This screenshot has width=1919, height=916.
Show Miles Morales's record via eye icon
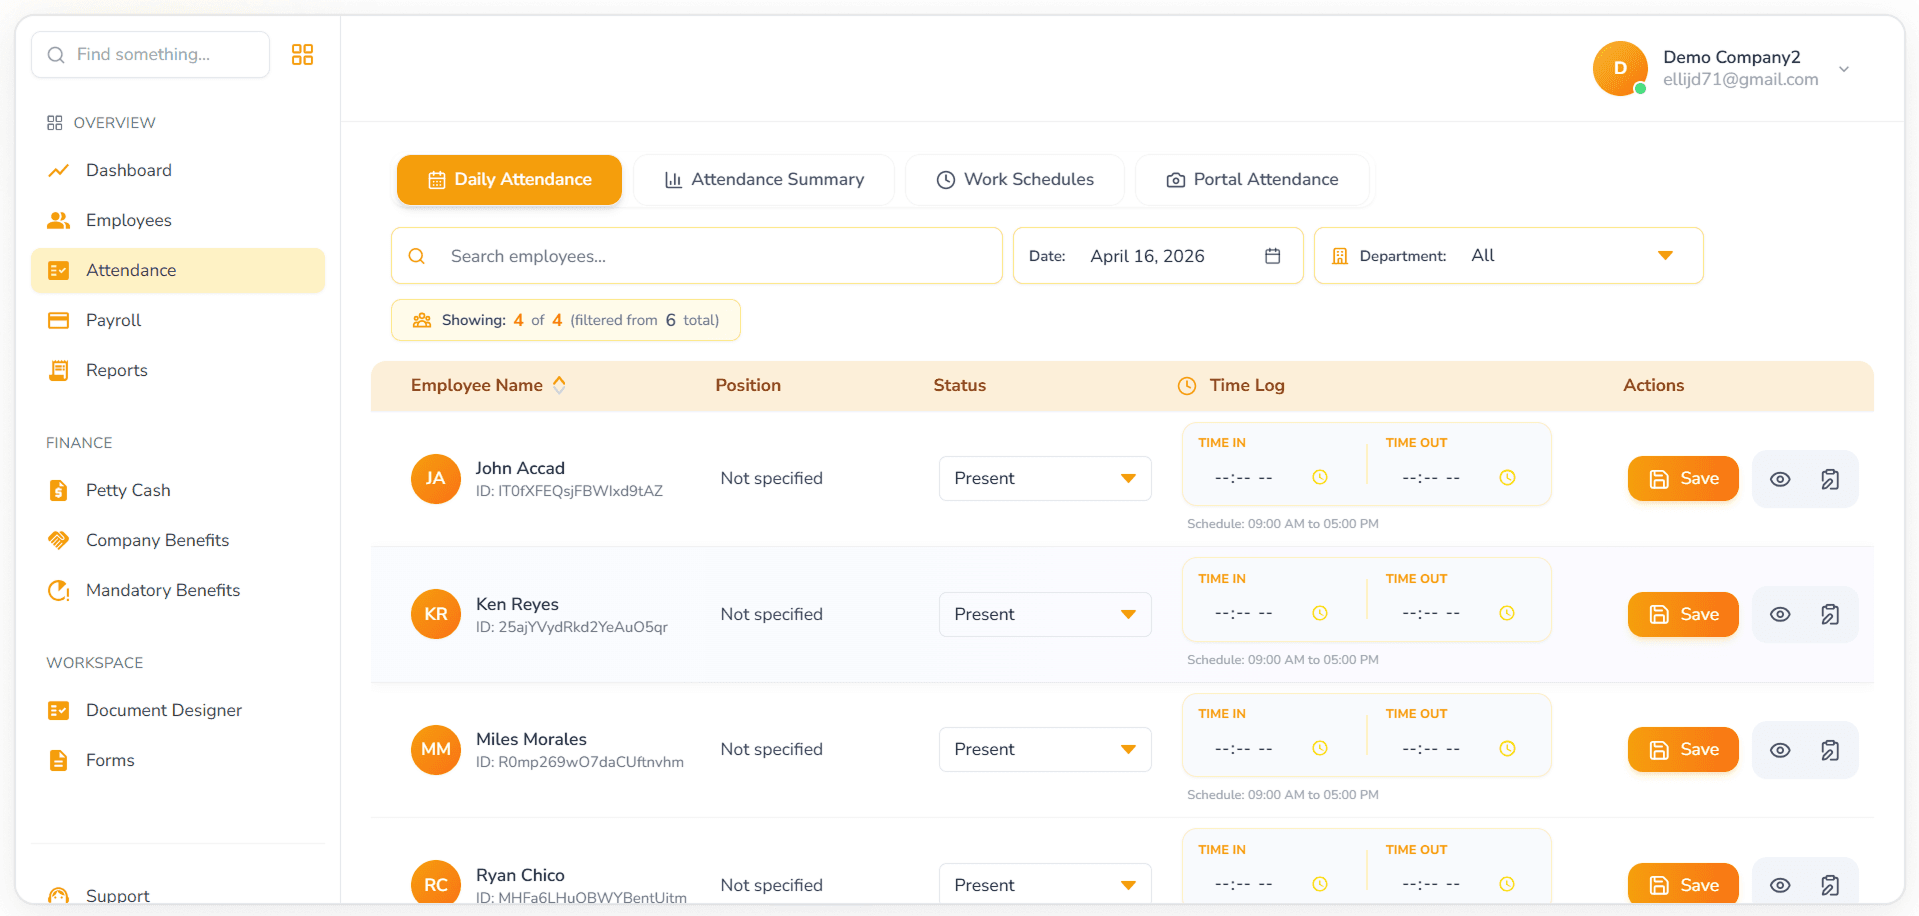tap(1779, 750)
